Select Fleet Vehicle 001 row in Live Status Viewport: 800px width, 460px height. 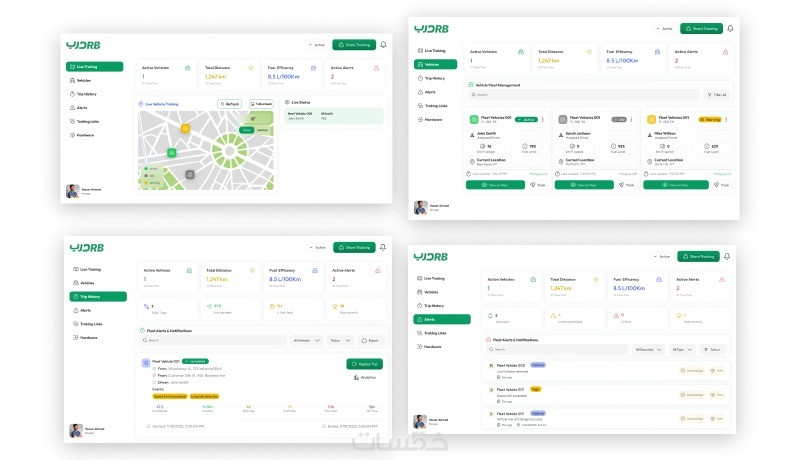(333, 116)
